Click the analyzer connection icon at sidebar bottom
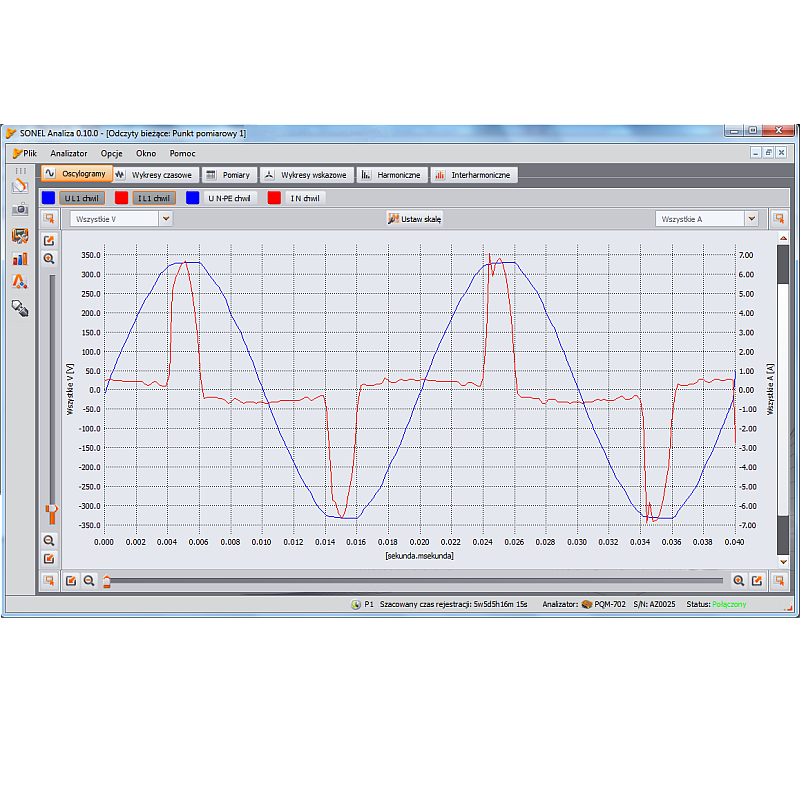Screen dimensions: 800x800 point(20,307)
